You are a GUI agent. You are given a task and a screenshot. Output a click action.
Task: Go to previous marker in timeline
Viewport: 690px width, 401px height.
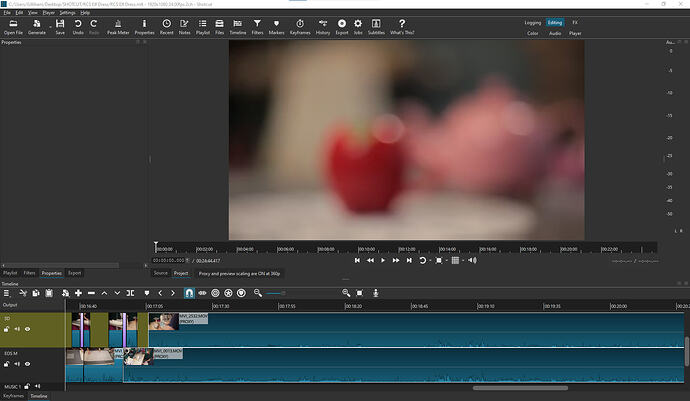(x=160, y=293)
